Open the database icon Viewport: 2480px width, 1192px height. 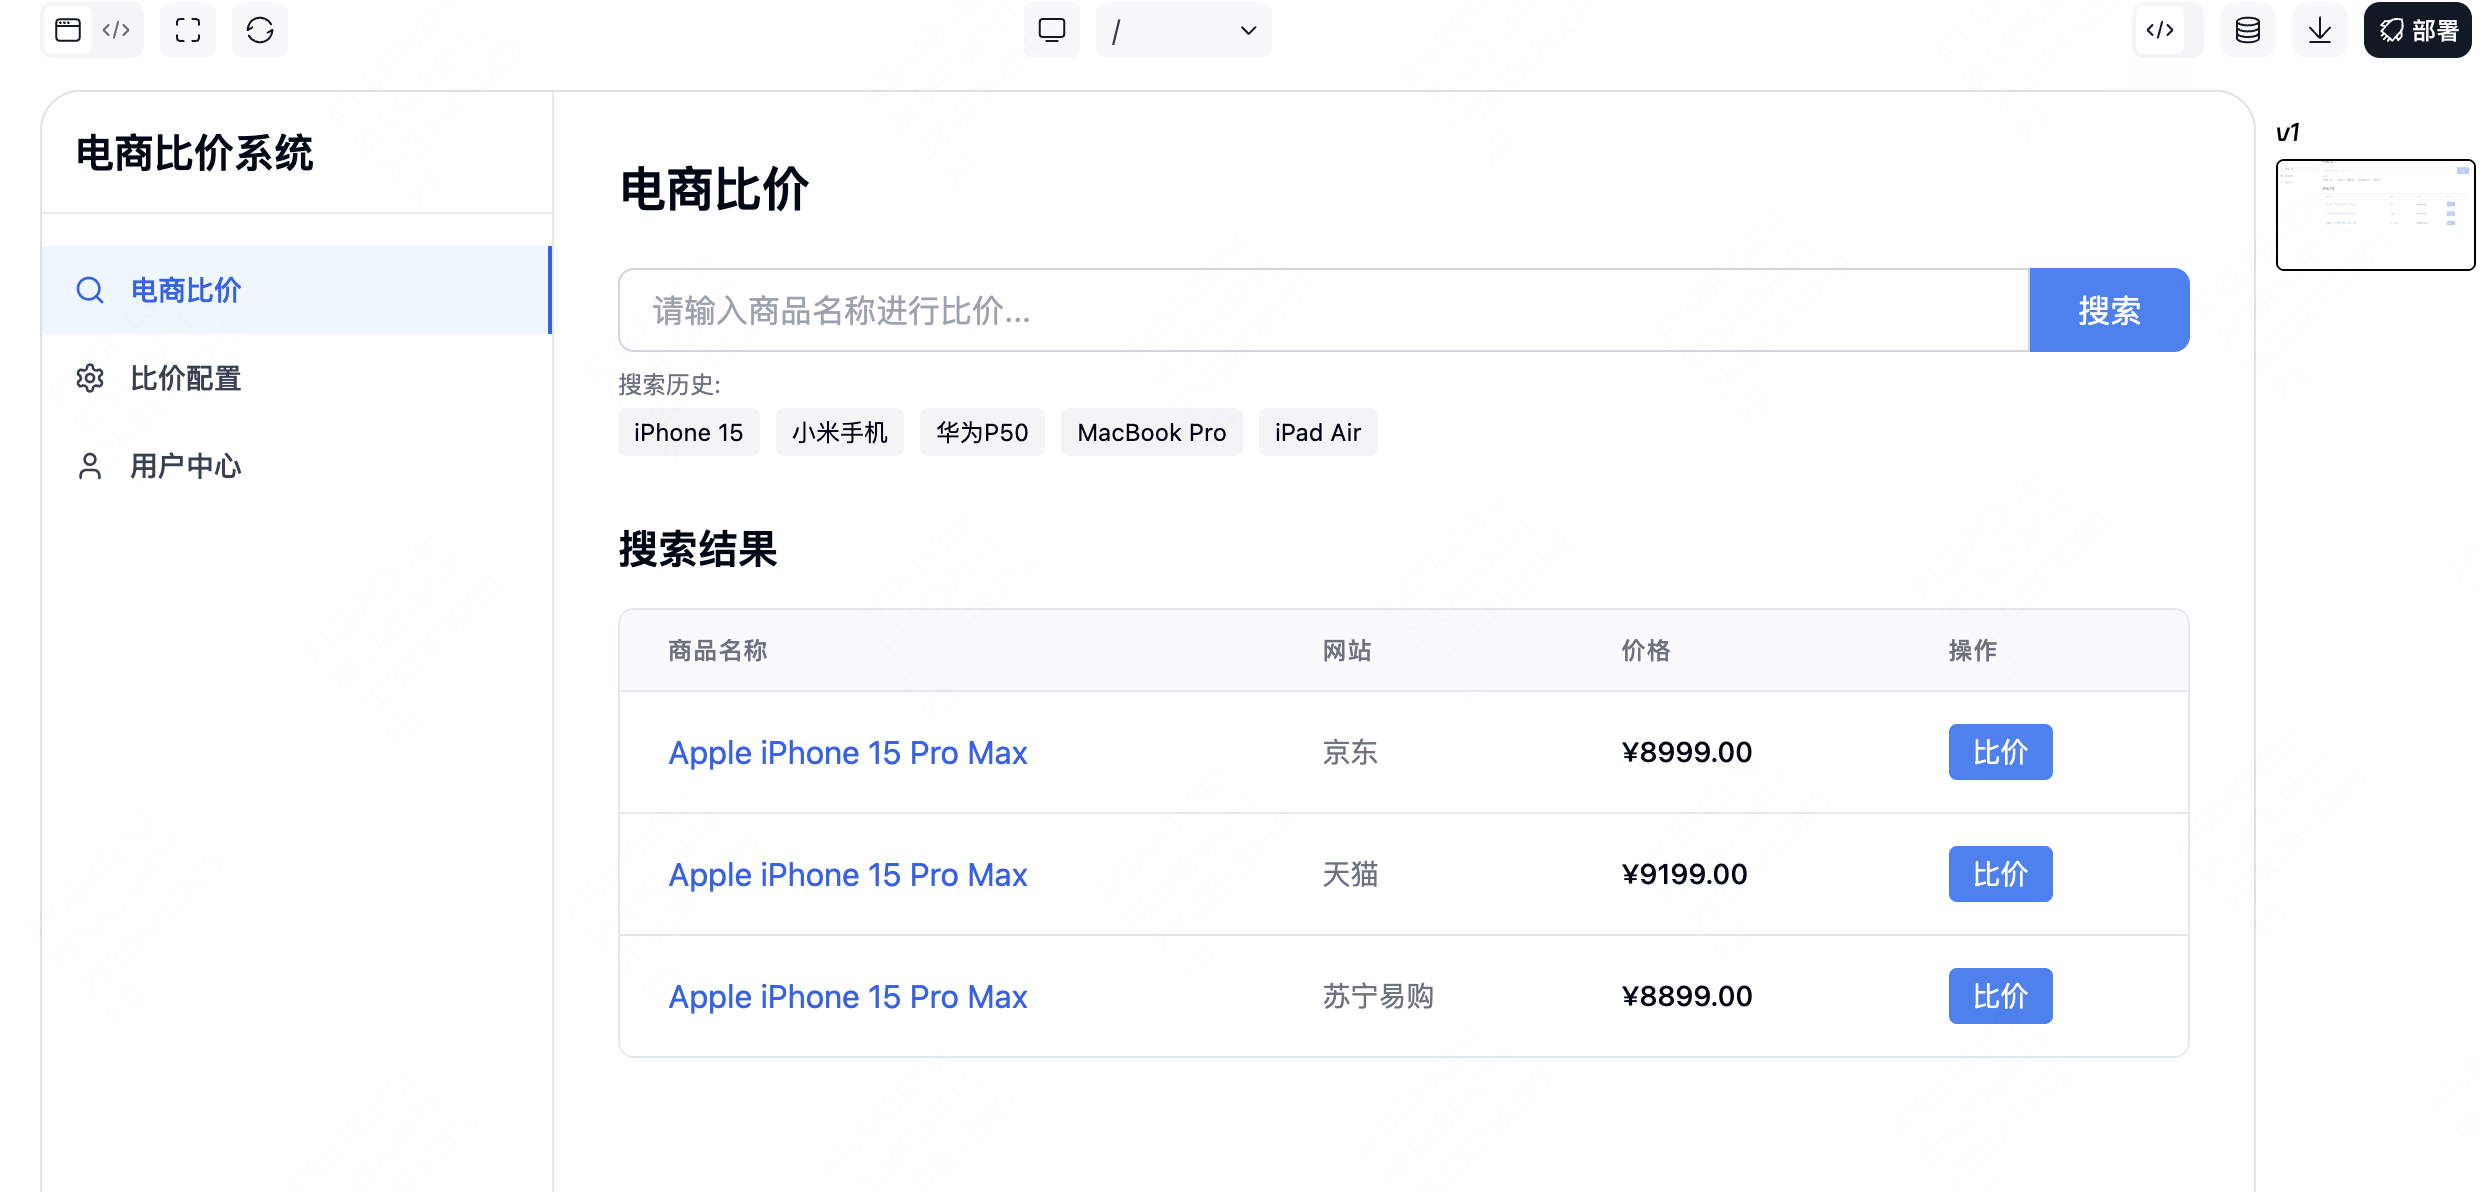click(2248, 30)
